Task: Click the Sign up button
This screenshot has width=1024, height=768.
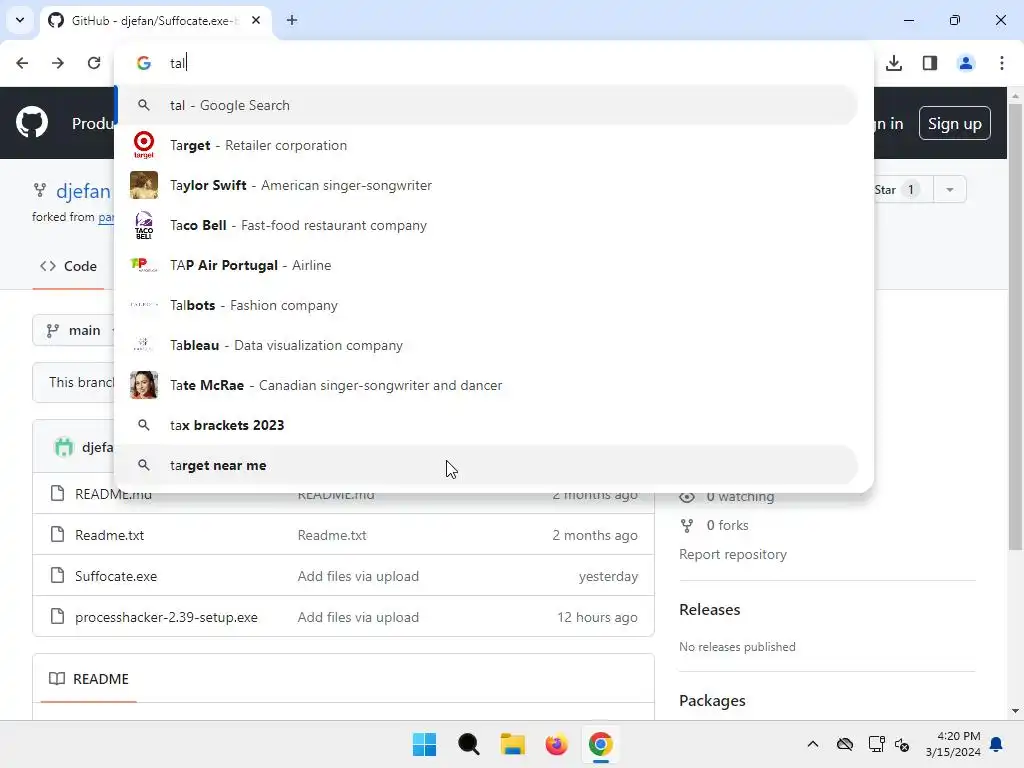Action: 954,123
